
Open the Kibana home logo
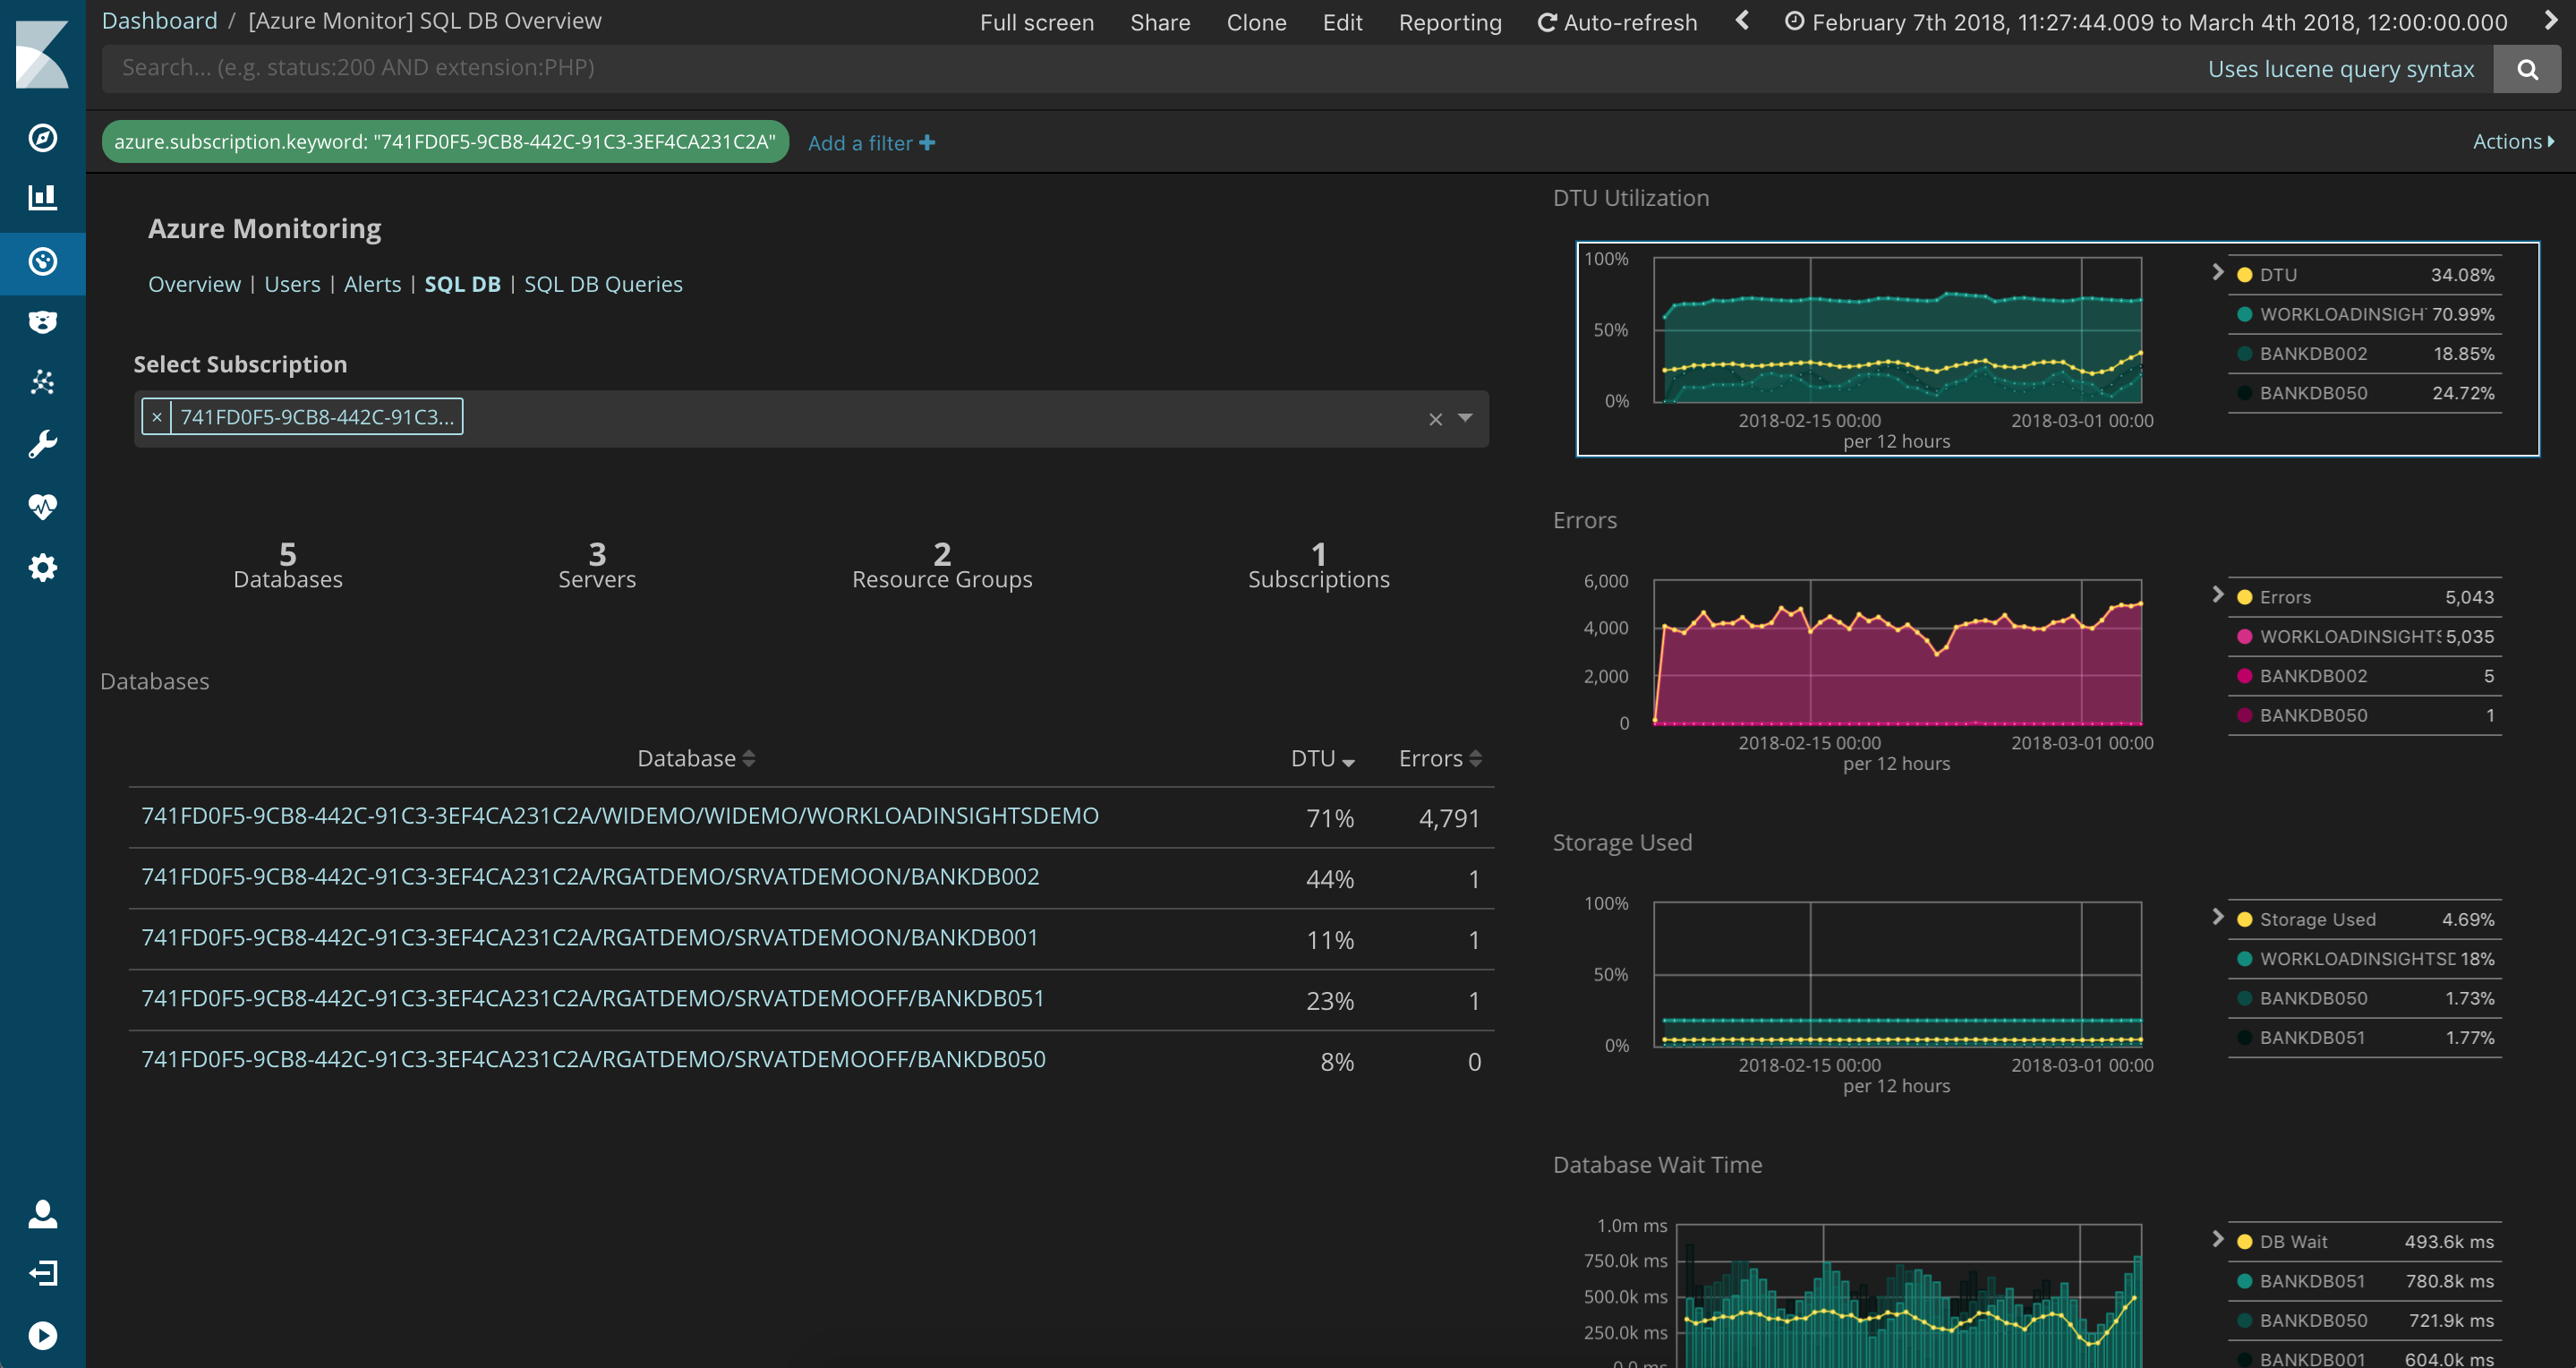[x=42, y=54]
